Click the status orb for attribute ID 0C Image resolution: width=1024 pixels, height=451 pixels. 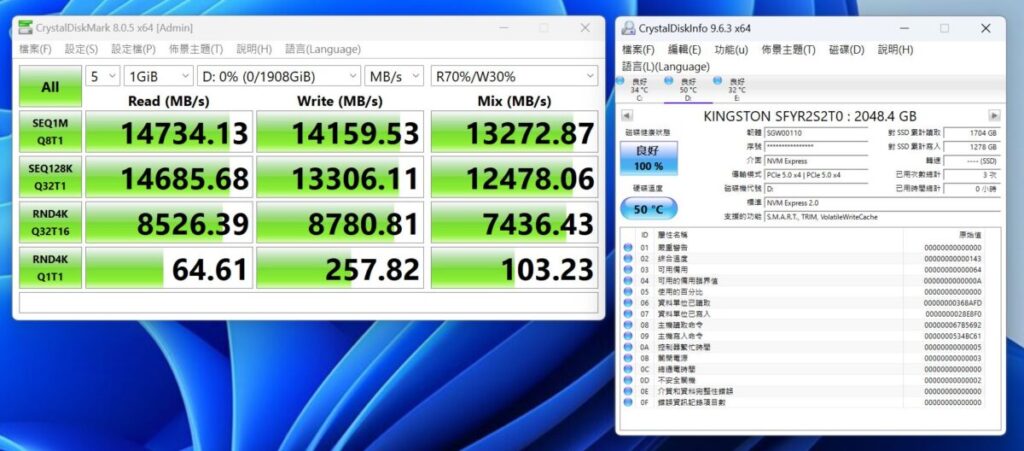628,369
